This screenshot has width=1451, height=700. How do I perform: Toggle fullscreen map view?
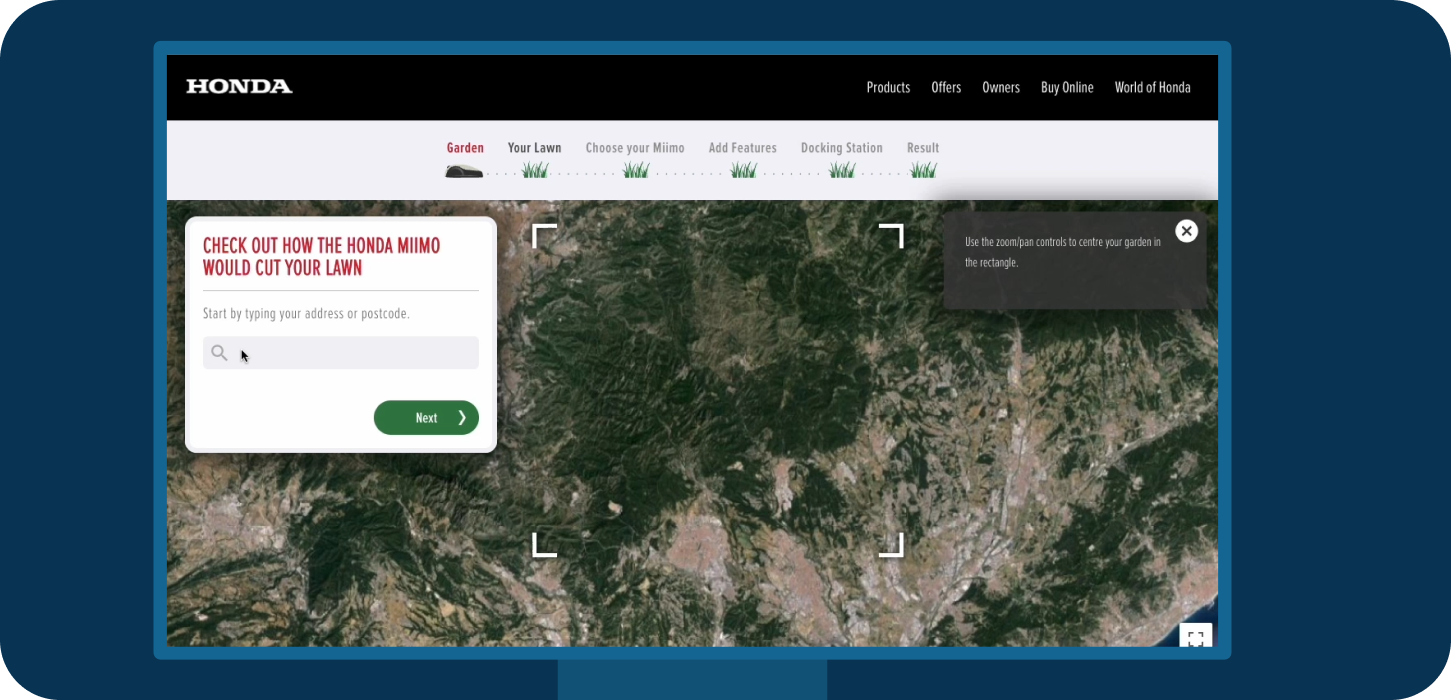(1196, 637)
